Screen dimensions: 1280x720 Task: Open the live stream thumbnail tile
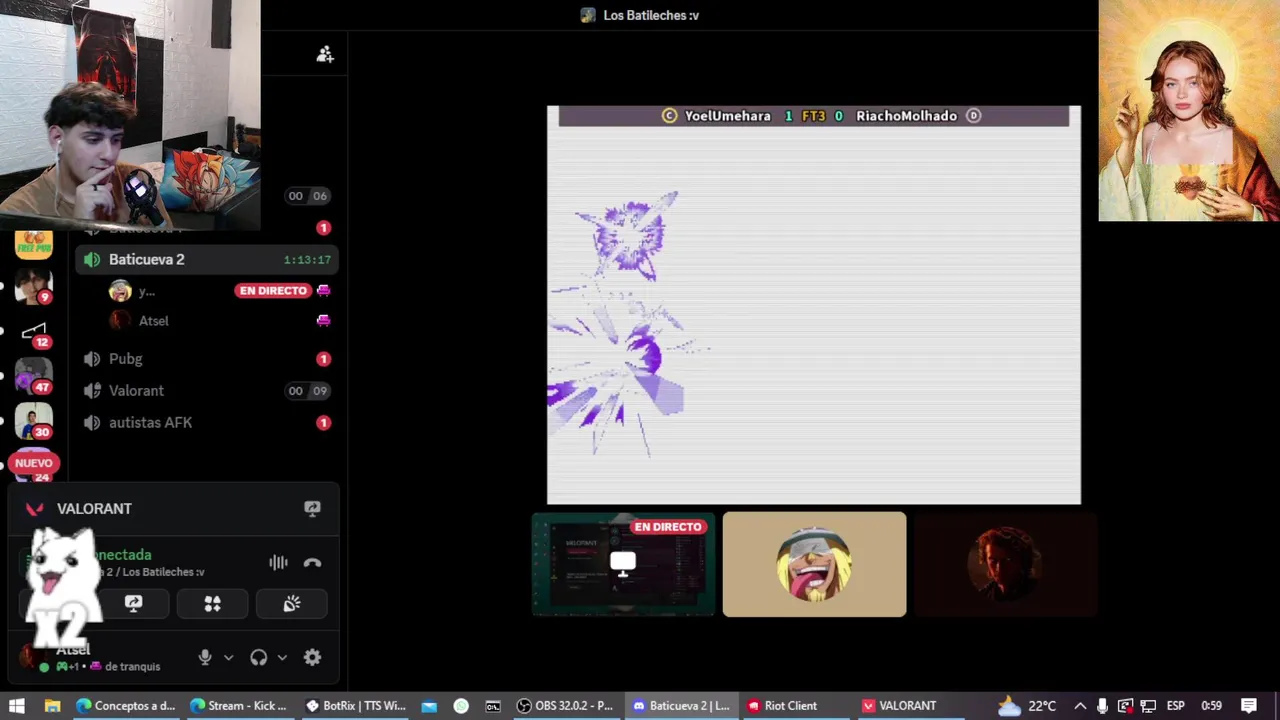[623, 564]
